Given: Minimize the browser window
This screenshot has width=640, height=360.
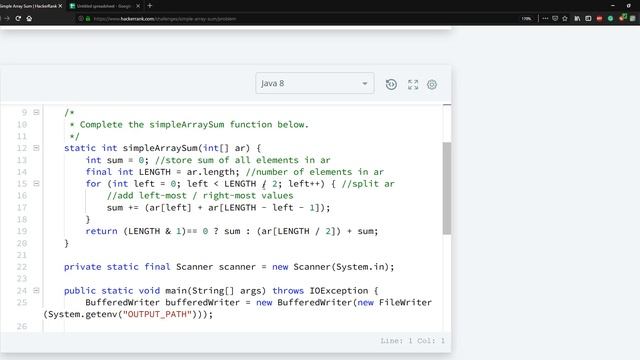Looking at the screenshot, I should pyautogui.click(x=613, y=6).
